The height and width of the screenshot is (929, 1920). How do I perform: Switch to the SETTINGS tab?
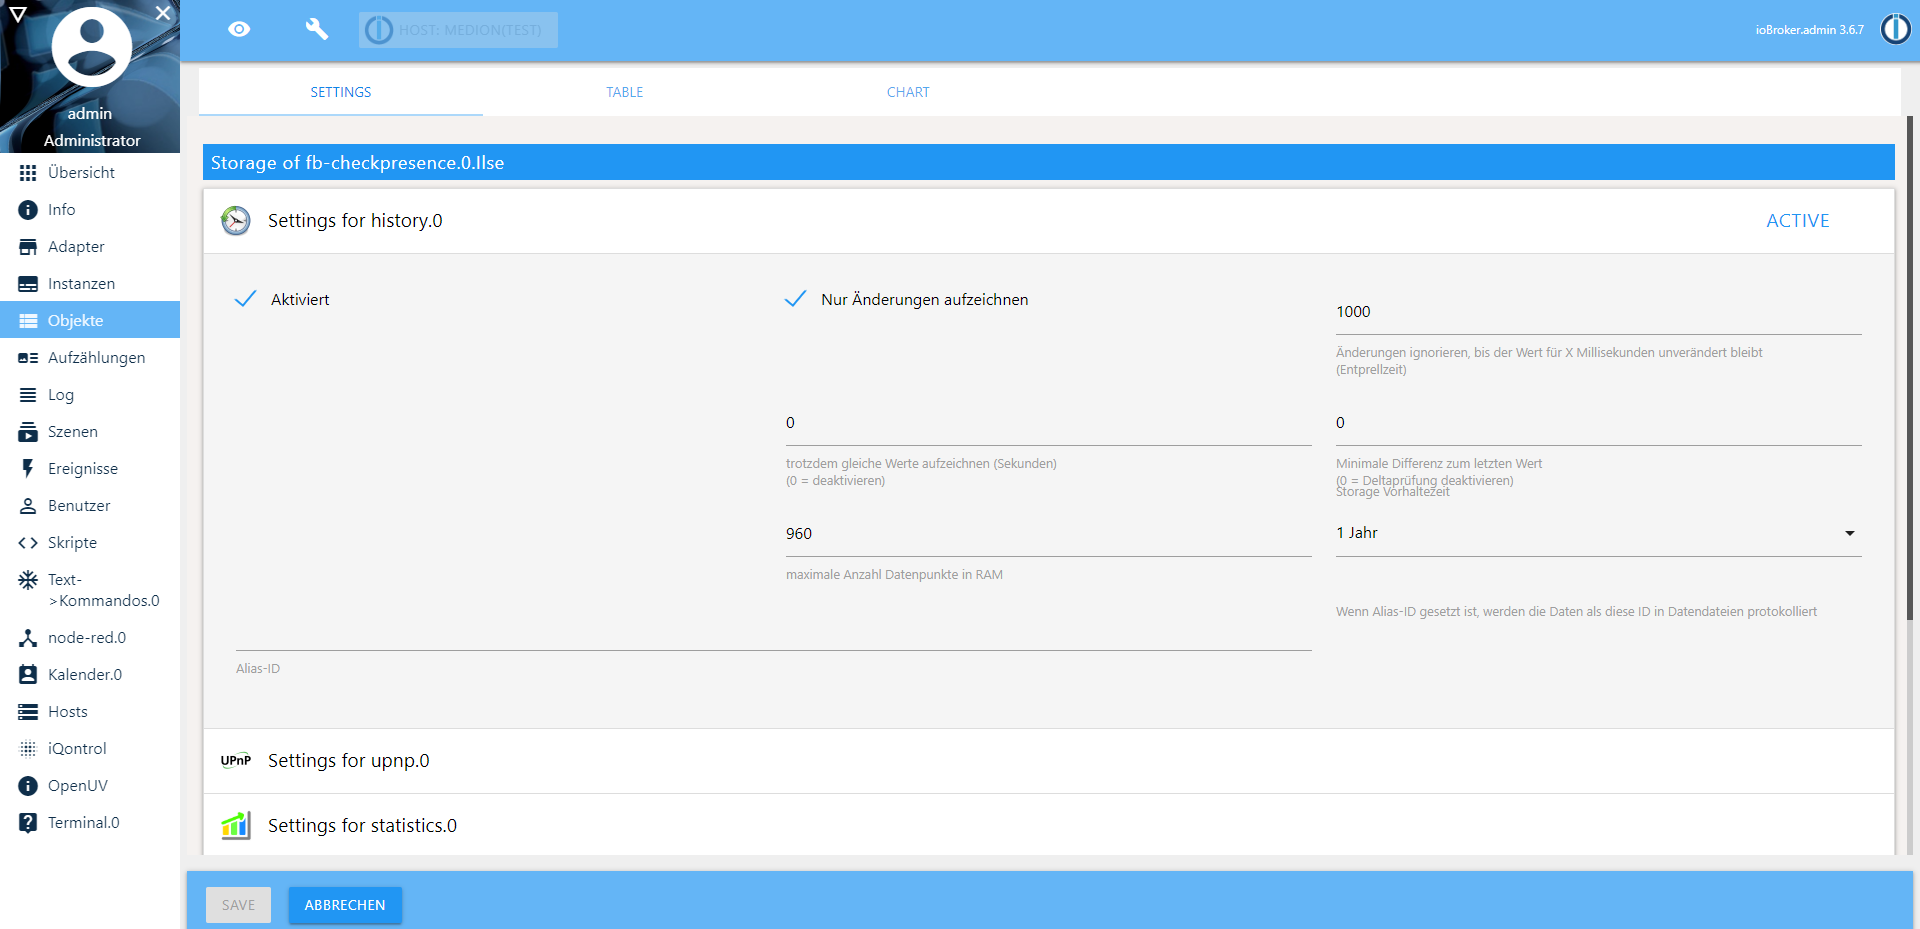(x=341, y=92)
